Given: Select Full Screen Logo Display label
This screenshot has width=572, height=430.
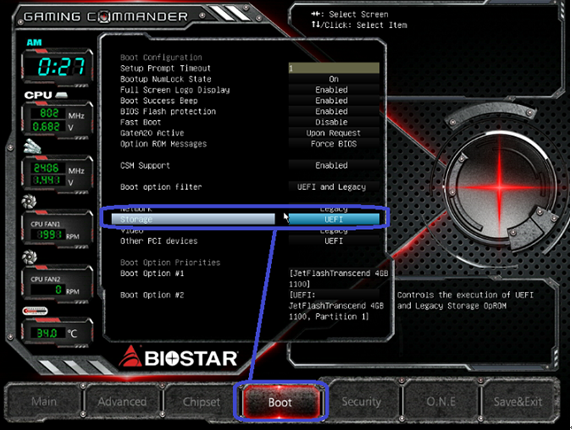Looking at the screenshot, I should pos(175,90).
